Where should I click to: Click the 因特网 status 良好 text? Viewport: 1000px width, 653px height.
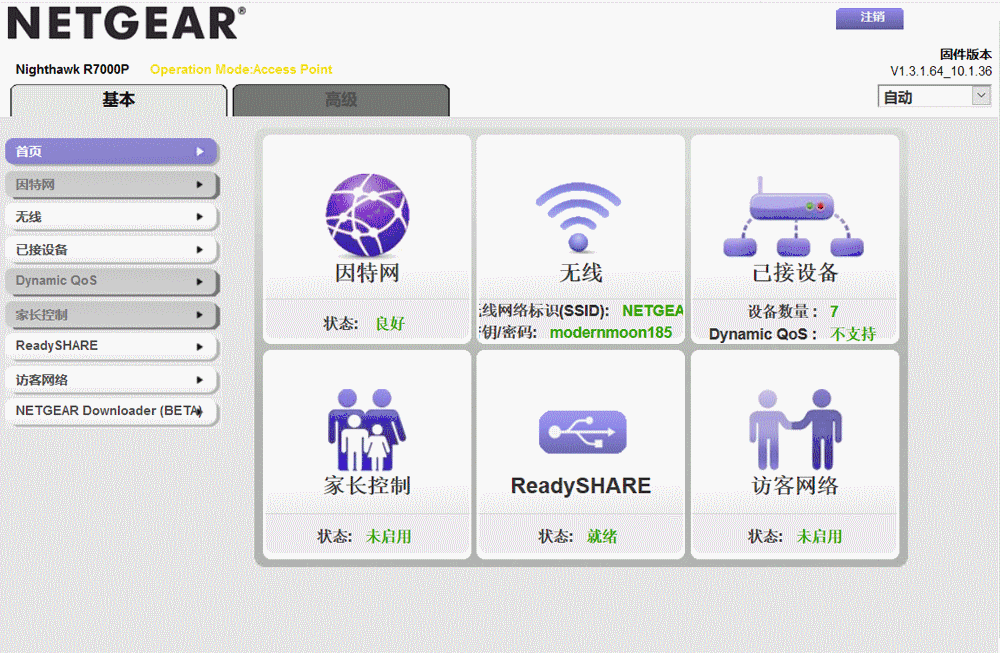[x=390, y=324]
